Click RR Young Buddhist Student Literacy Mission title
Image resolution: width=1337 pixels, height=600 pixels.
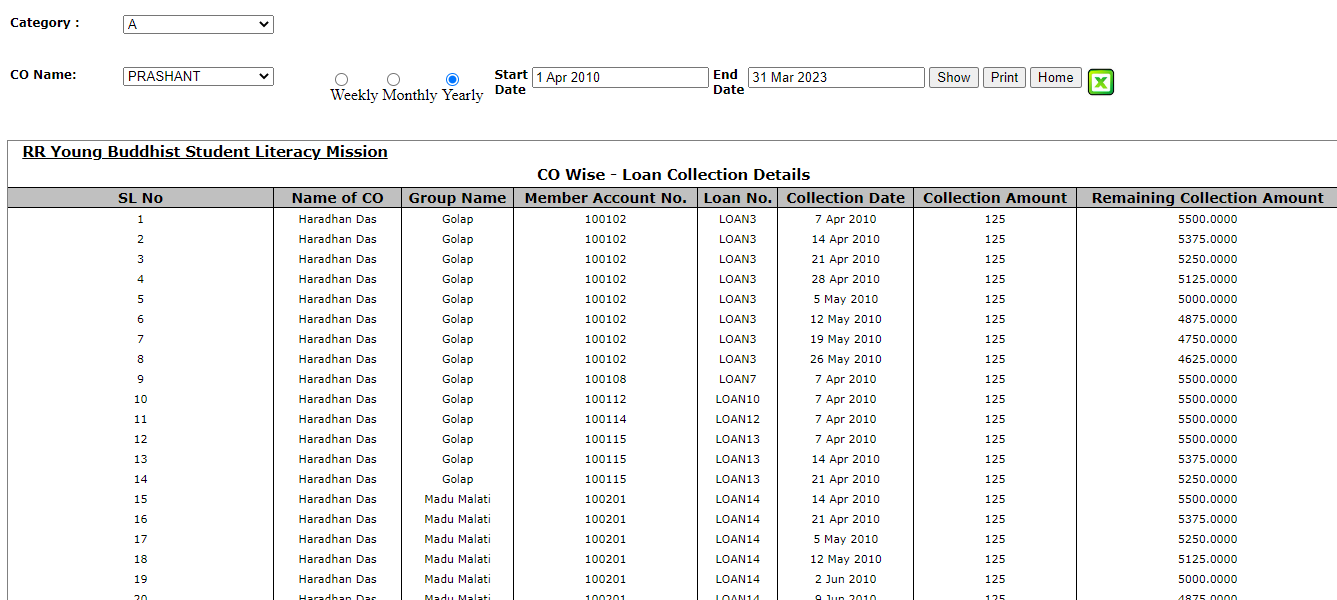(205, 152)
